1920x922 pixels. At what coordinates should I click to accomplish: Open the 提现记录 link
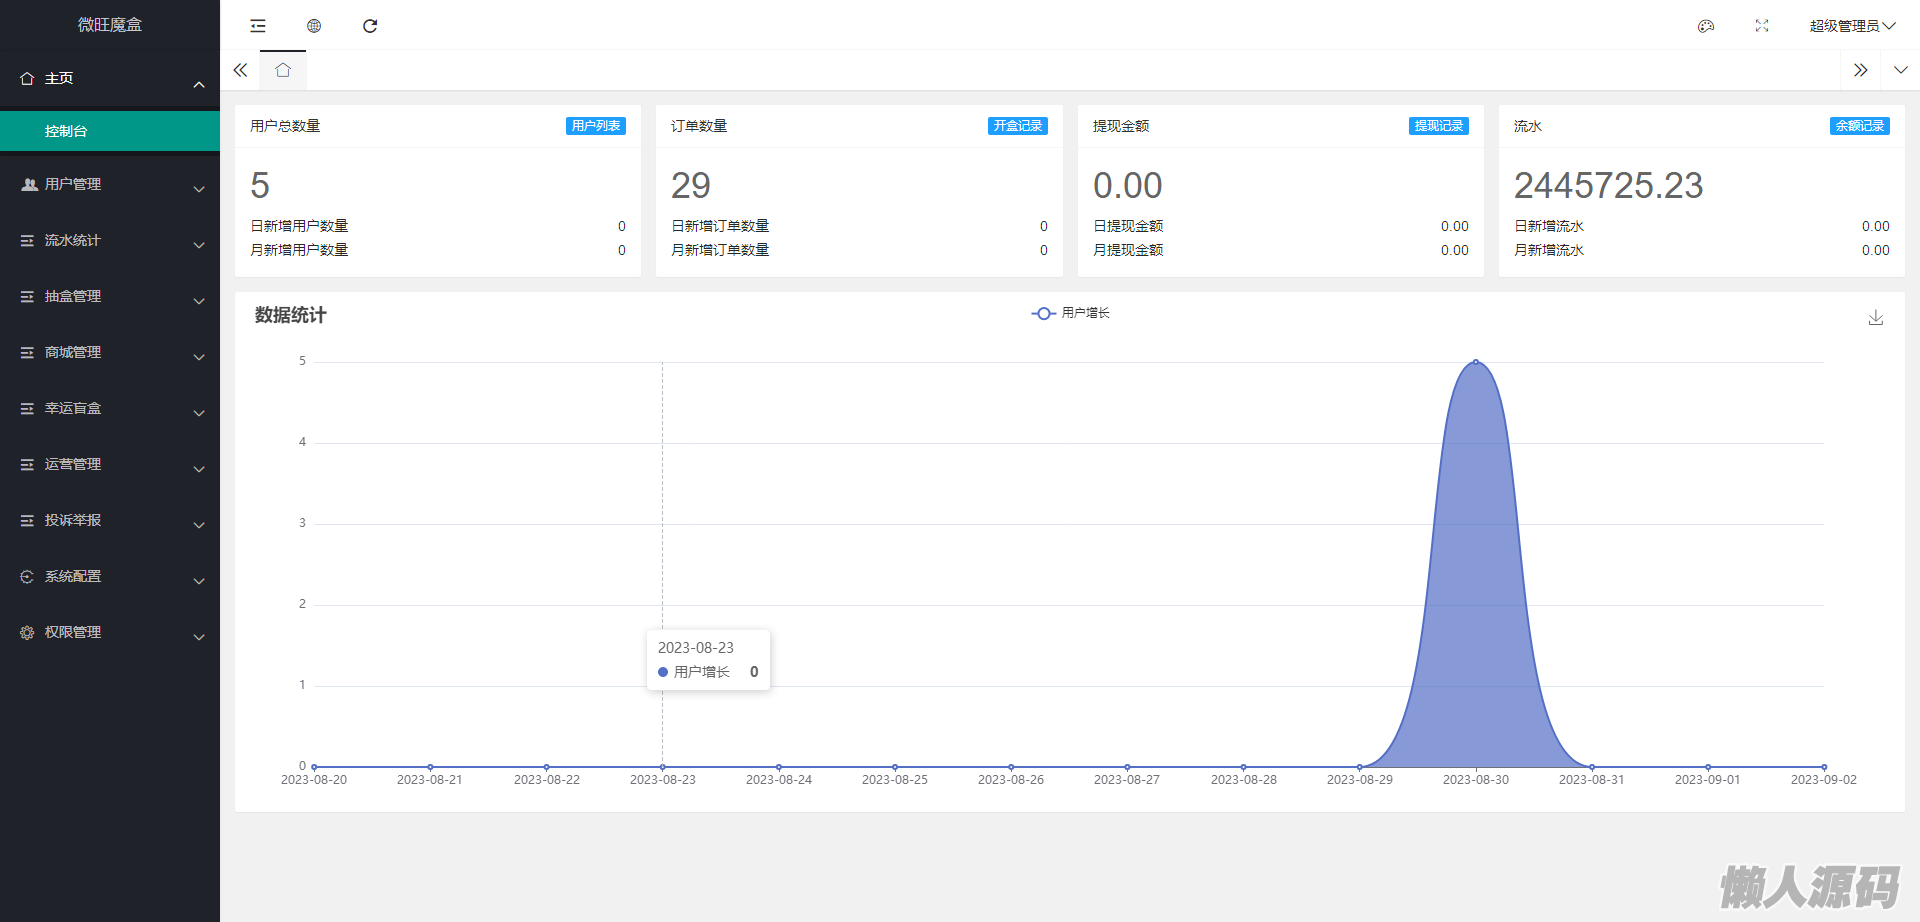click(x=1438, y=126)
